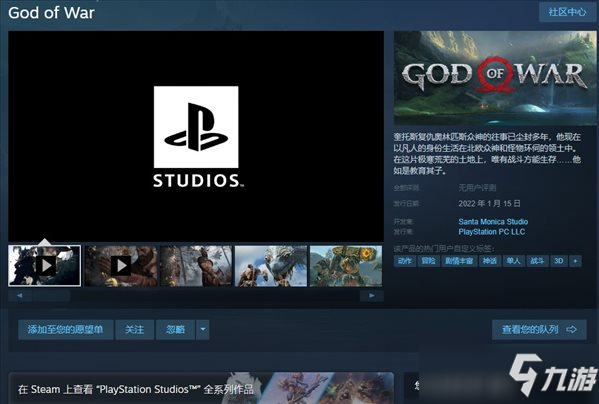Click the God of War page title
The width and height of the screenshot is (599, 404).
51,13
